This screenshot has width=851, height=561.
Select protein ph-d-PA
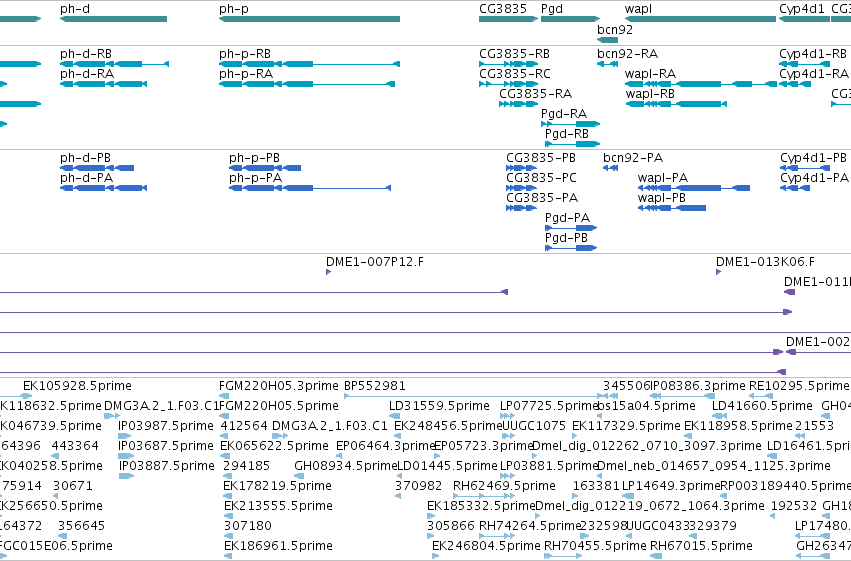click(x=103, y=188)
